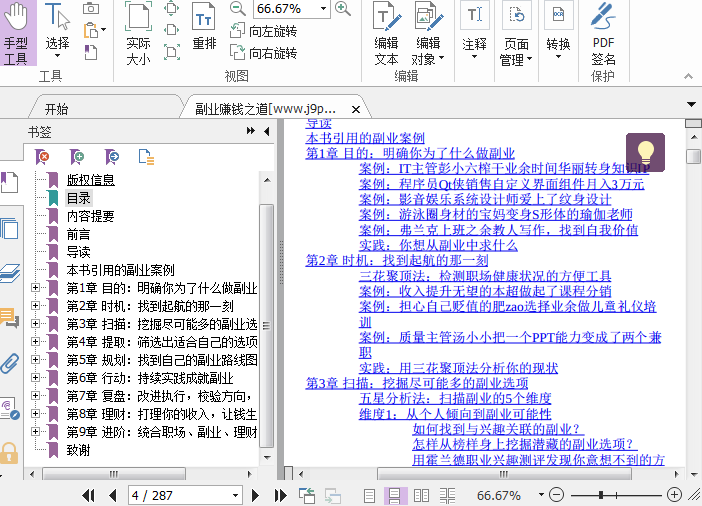Open the 第2章 时机 chapter link

(x=397, y=260)
